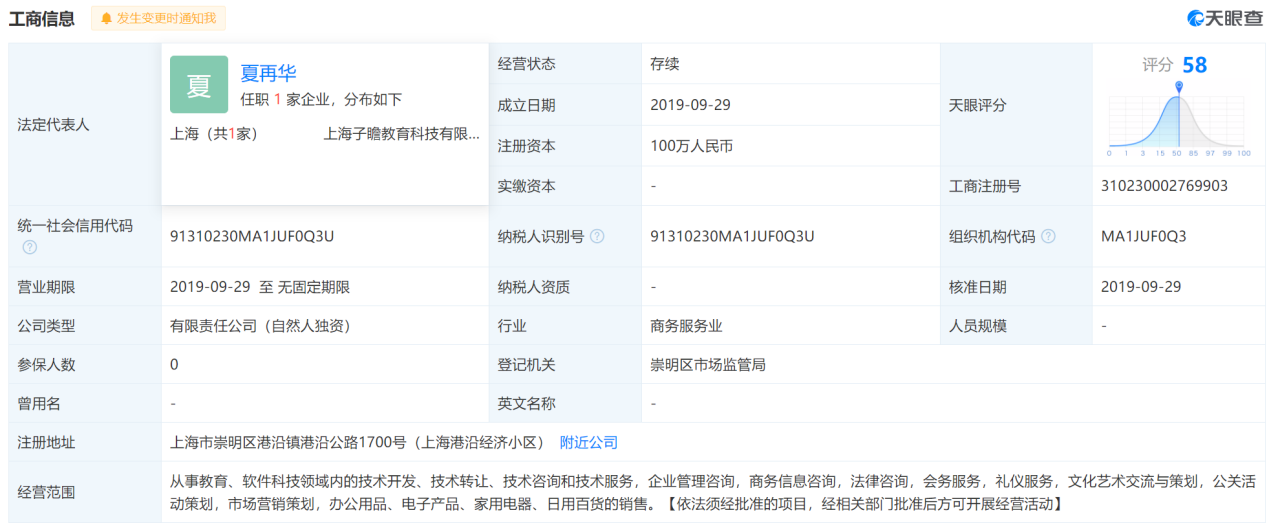The height and width of the screenshot is (532, 1280).
Task: Click the red company count after 任职
Action: point(277,99)
